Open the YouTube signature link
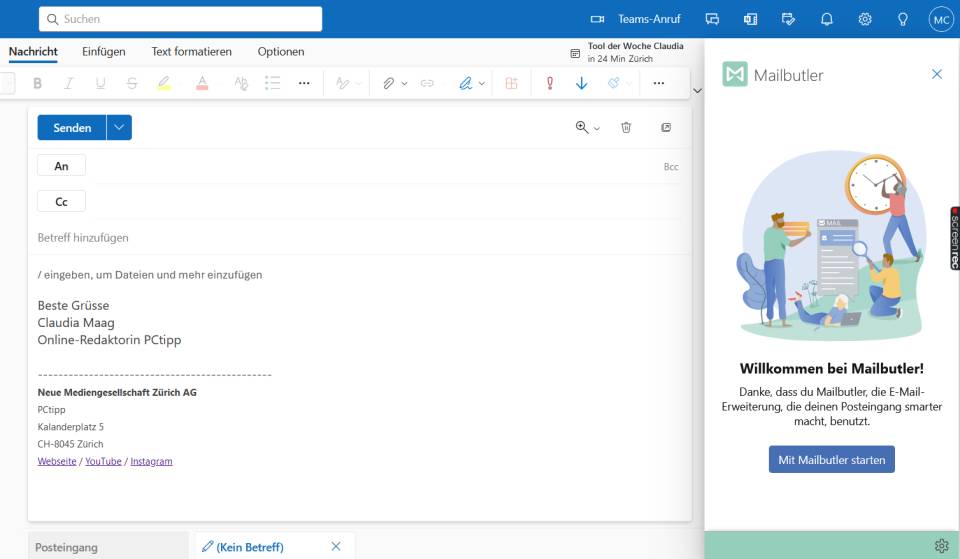 click(x=103, y=461)
